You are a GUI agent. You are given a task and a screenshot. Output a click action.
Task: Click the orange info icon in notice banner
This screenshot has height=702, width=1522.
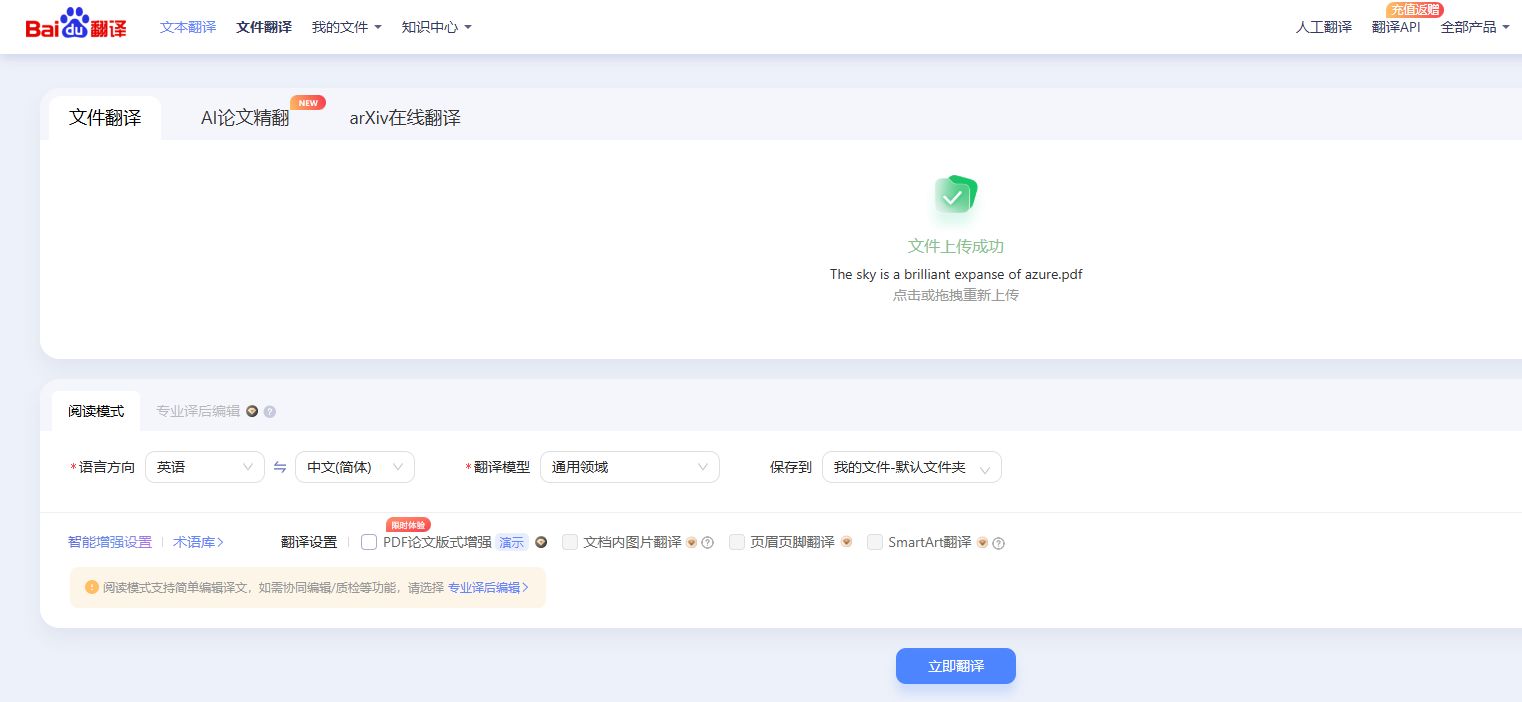pyautogui.click(x=92, y=587)
